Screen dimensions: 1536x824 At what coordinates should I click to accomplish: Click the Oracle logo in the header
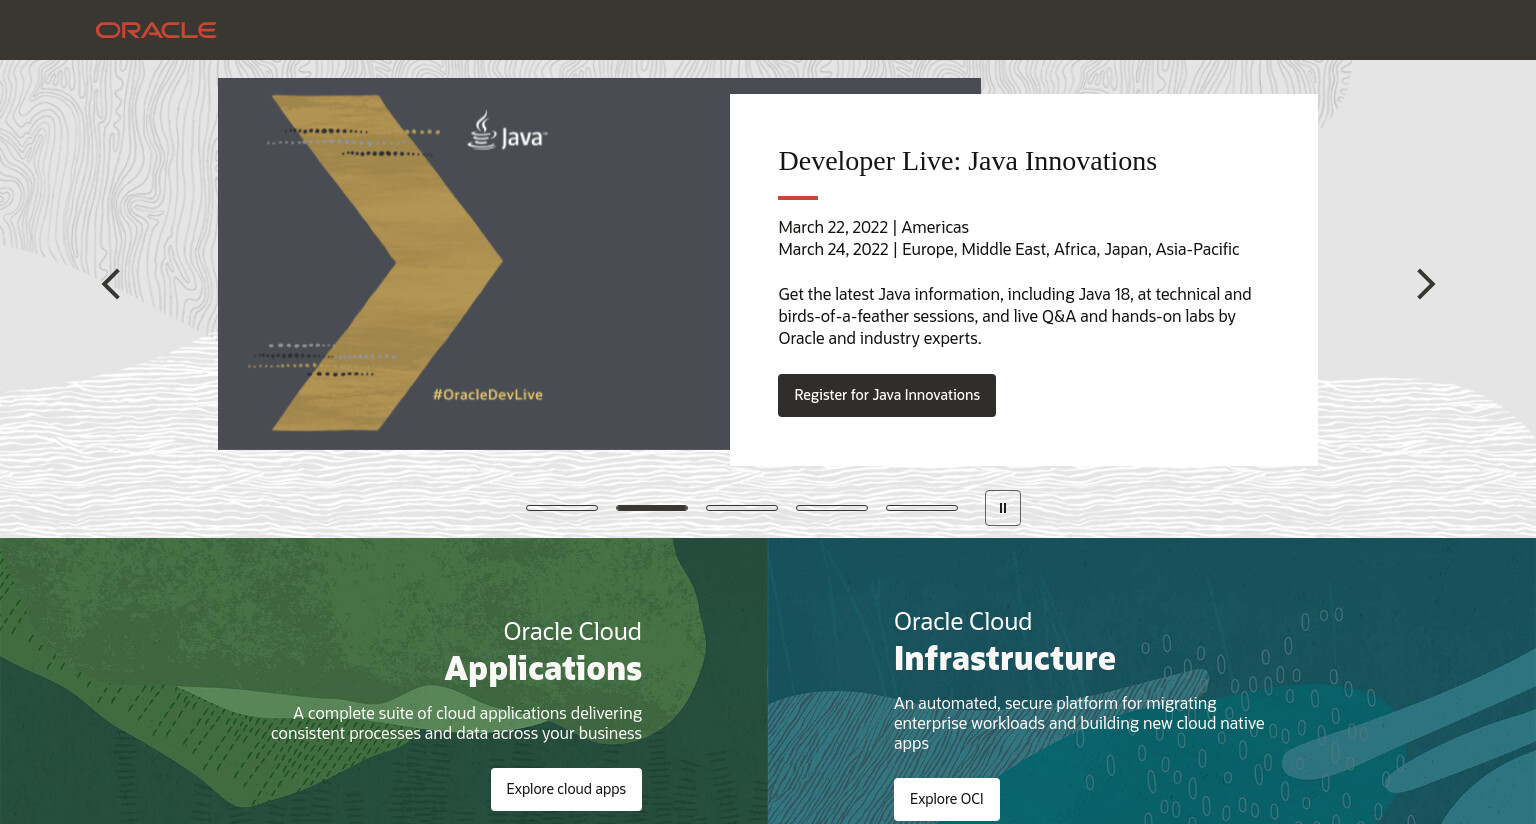156,30
